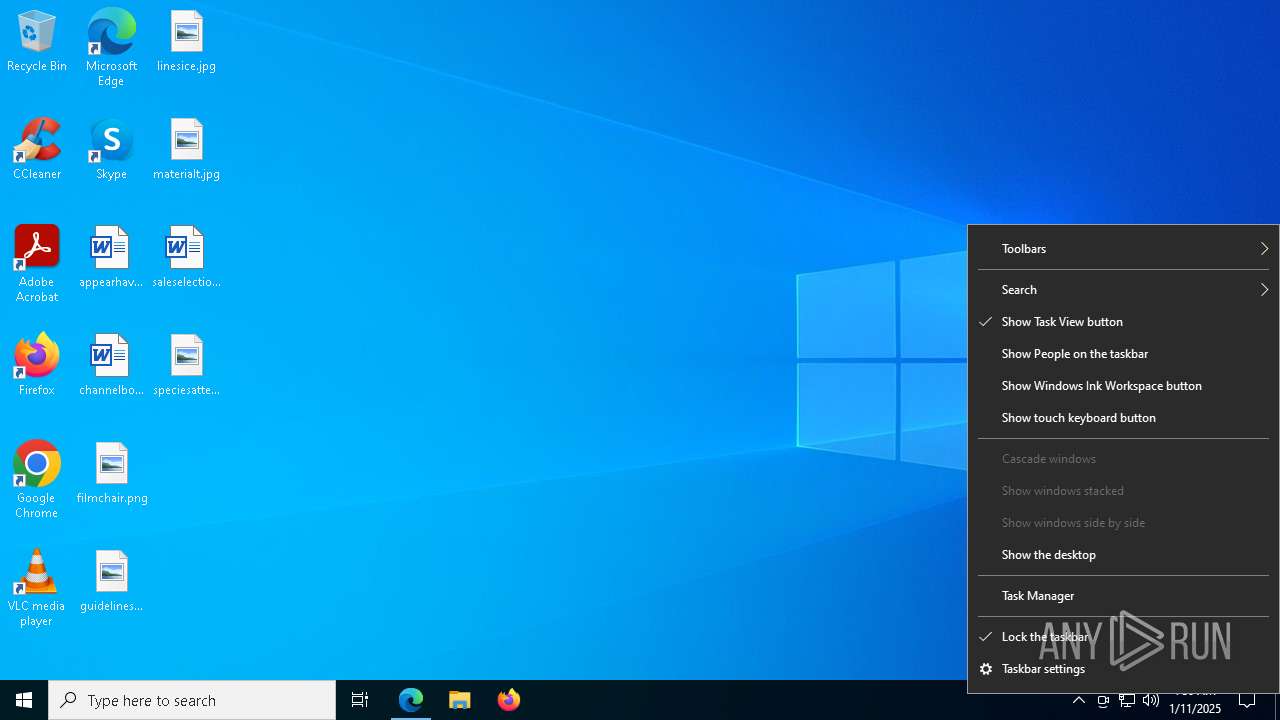Screen dimensions: 1280x720
Task: Select the Firefox desktop shortcut
Action: [x=37, y=366]
